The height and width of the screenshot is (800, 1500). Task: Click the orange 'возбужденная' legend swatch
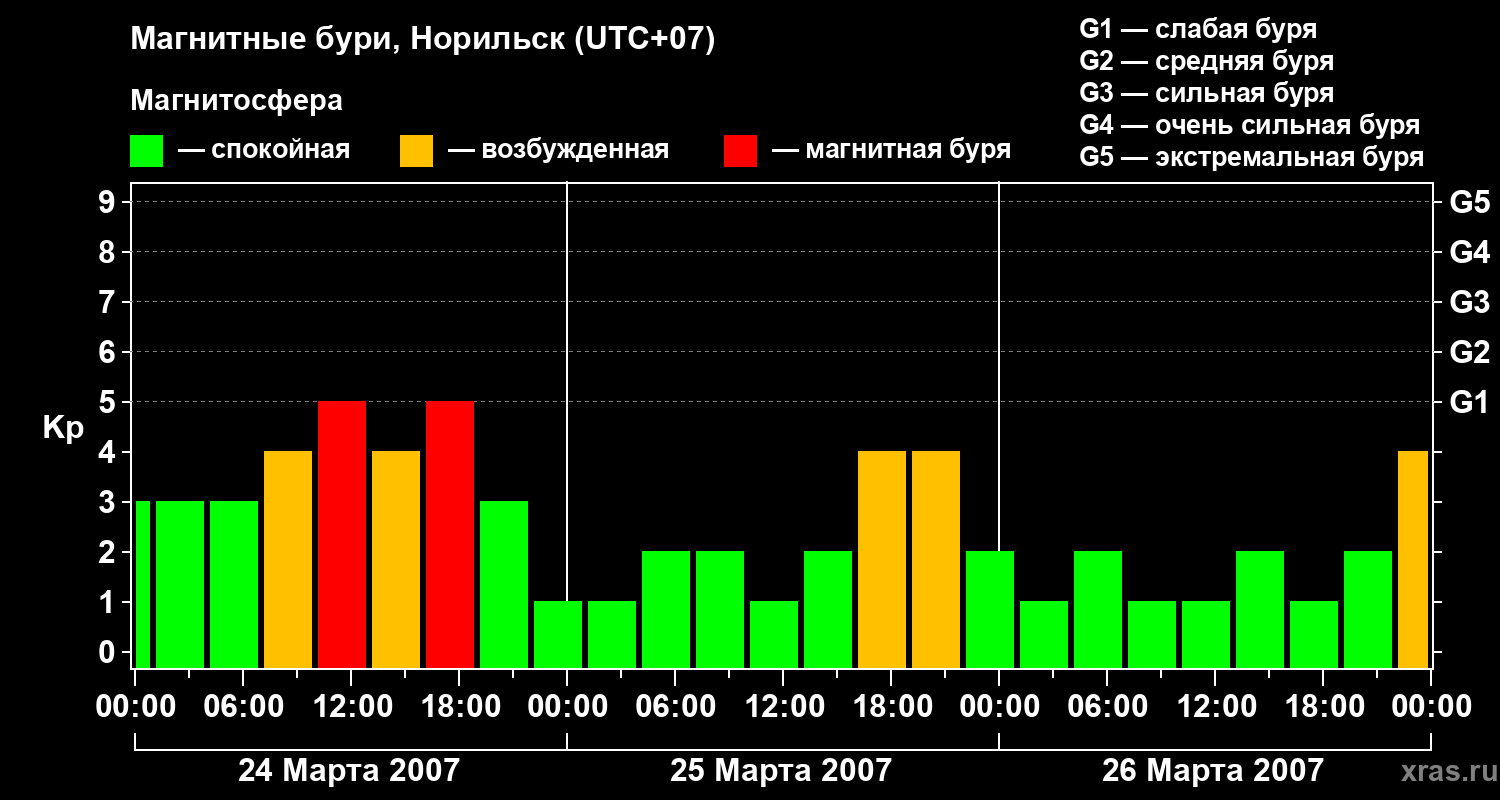[417, 151]
